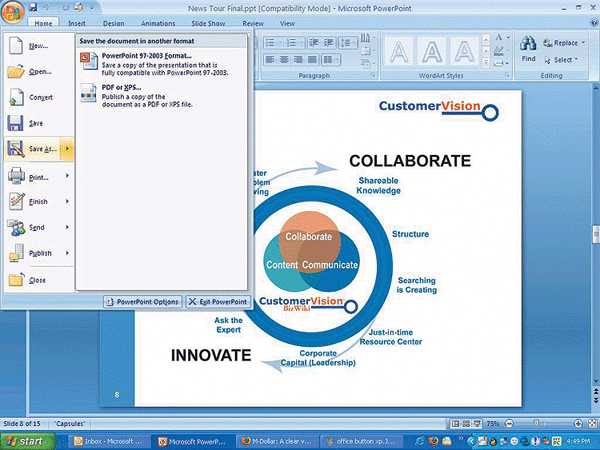Click Convert to SmartArt icon
600x450 pixels.
(367, 63)
